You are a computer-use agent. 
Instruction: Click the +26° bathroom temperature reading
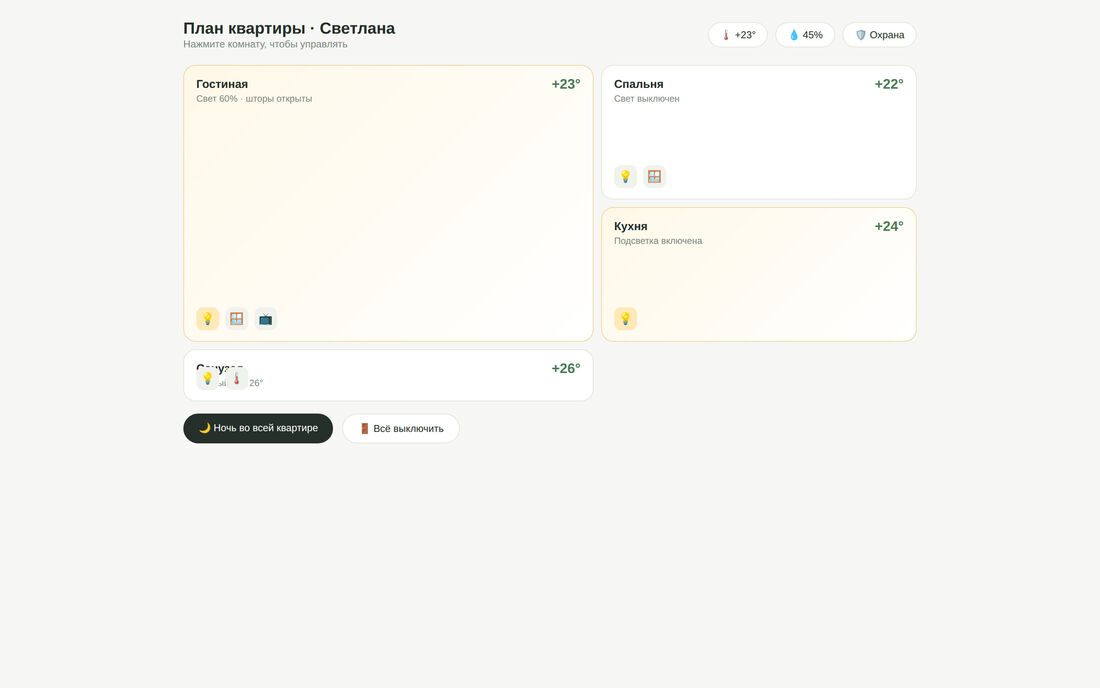[x=565, y=369]
